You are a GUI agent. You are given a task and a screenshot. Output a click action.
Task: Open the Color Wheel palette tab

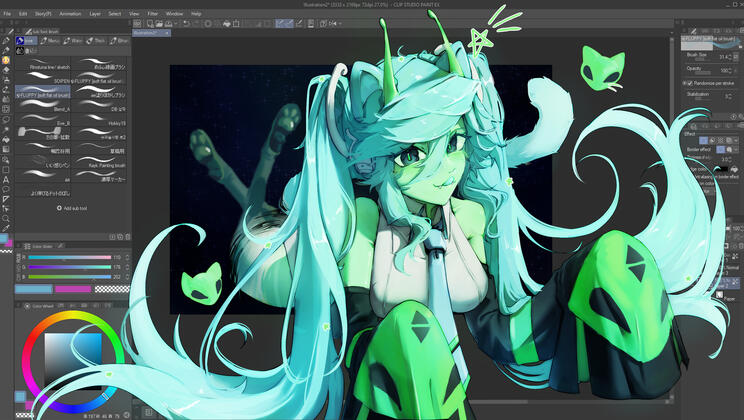pyautogui.click(x=39, y=306)
